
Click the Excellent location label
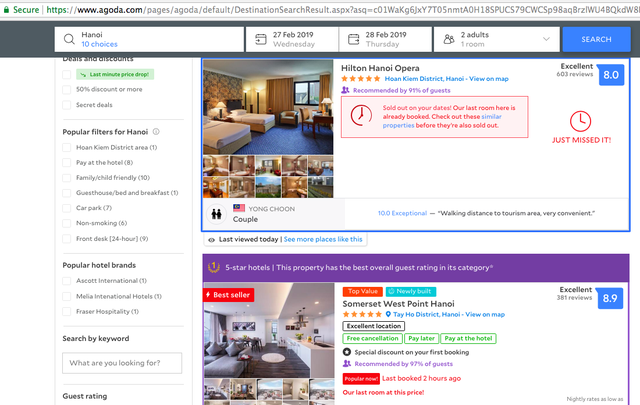pyautogui.click(x=373, y=326)
